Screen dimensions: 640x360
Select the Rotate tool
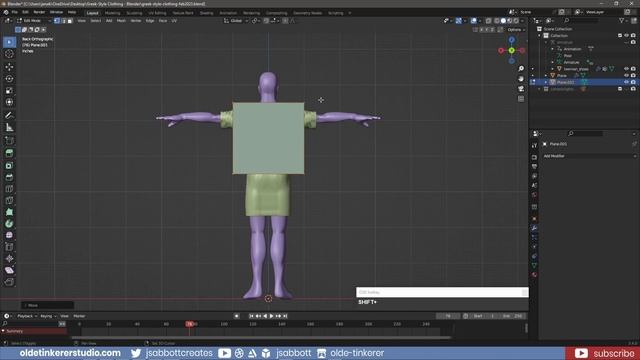9,78
